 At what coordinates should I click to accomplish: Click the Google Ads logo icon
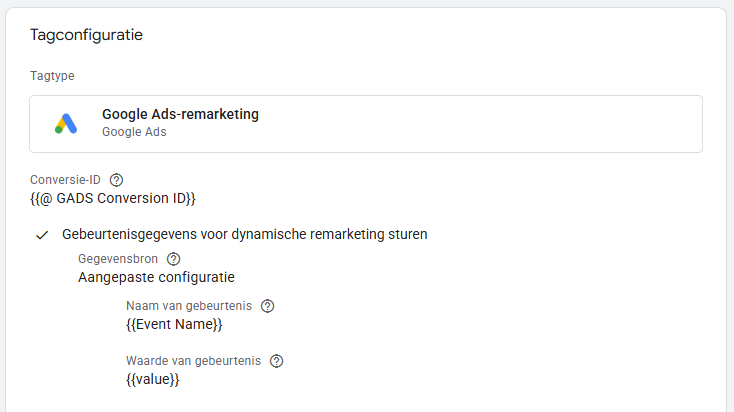[66, 124]
